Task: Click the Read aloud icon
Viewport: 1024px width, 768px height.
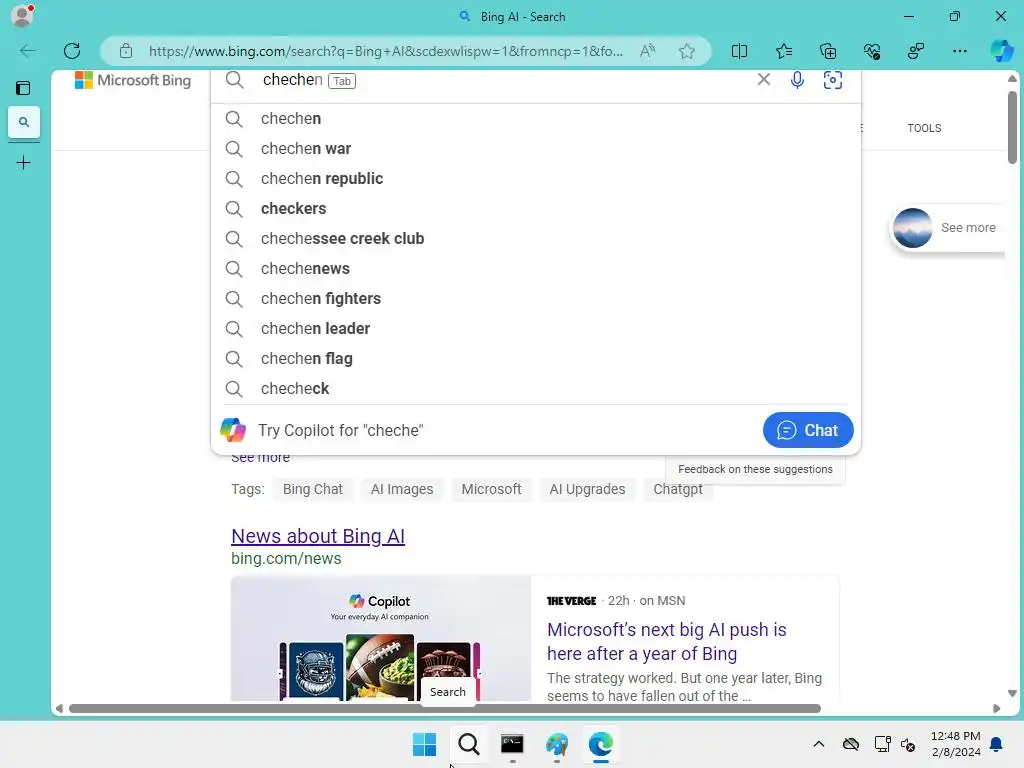Action: pos(647,51)
